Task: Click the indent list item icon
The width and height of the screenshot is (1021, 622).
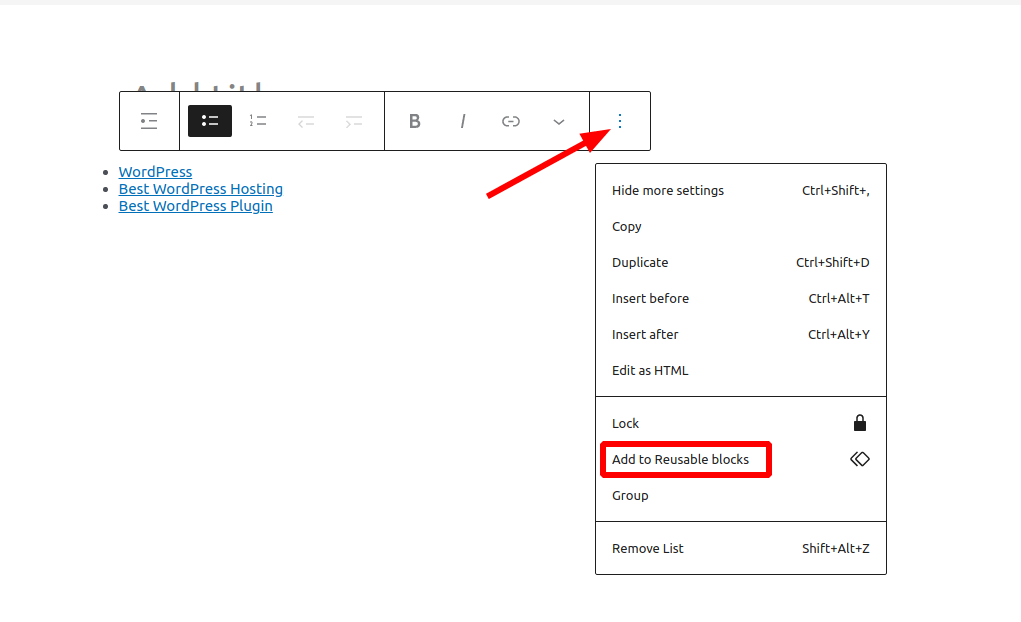Action: [354, 121]
